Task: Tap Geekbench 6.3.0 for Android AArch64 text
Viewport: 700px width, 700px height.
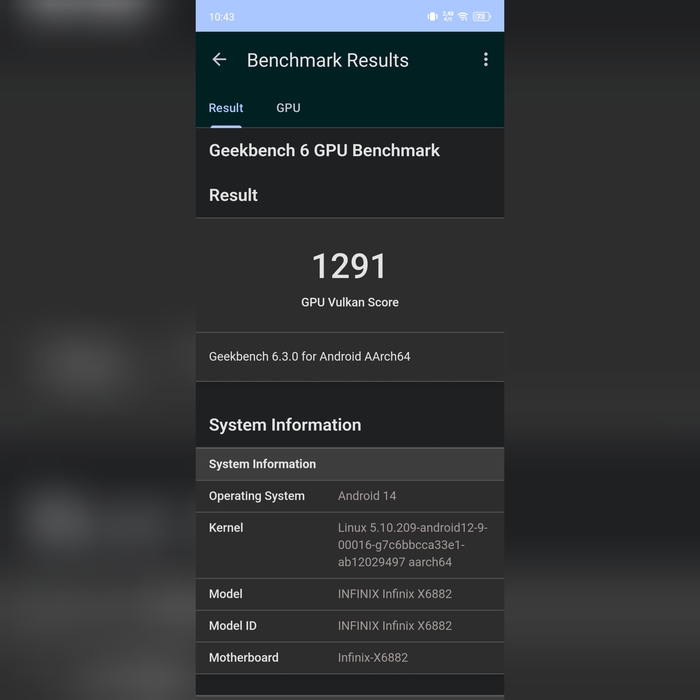Action: (x=309, y=357)
